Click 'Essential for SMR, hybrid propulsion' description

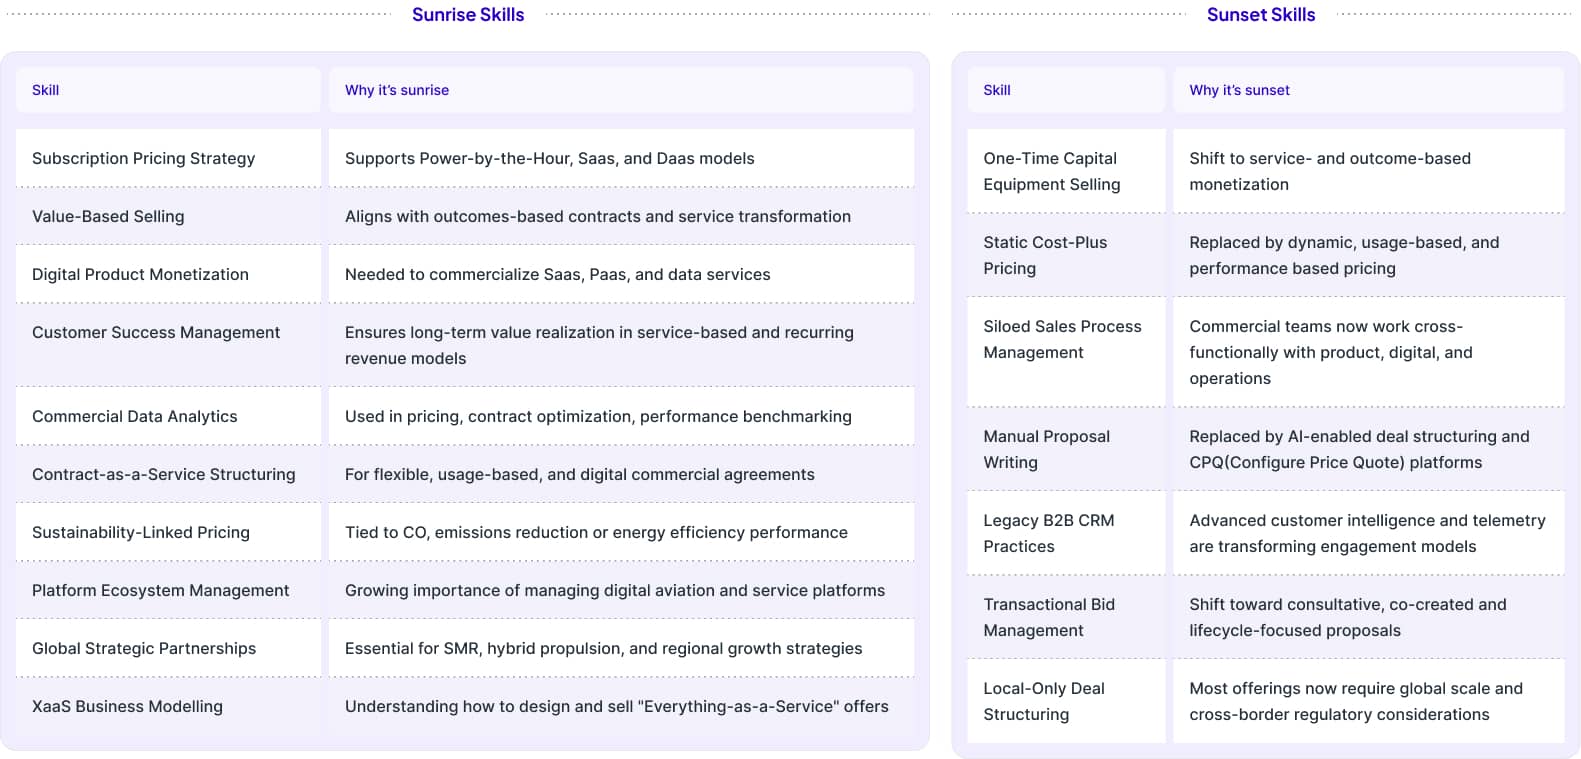coord(603,648)
